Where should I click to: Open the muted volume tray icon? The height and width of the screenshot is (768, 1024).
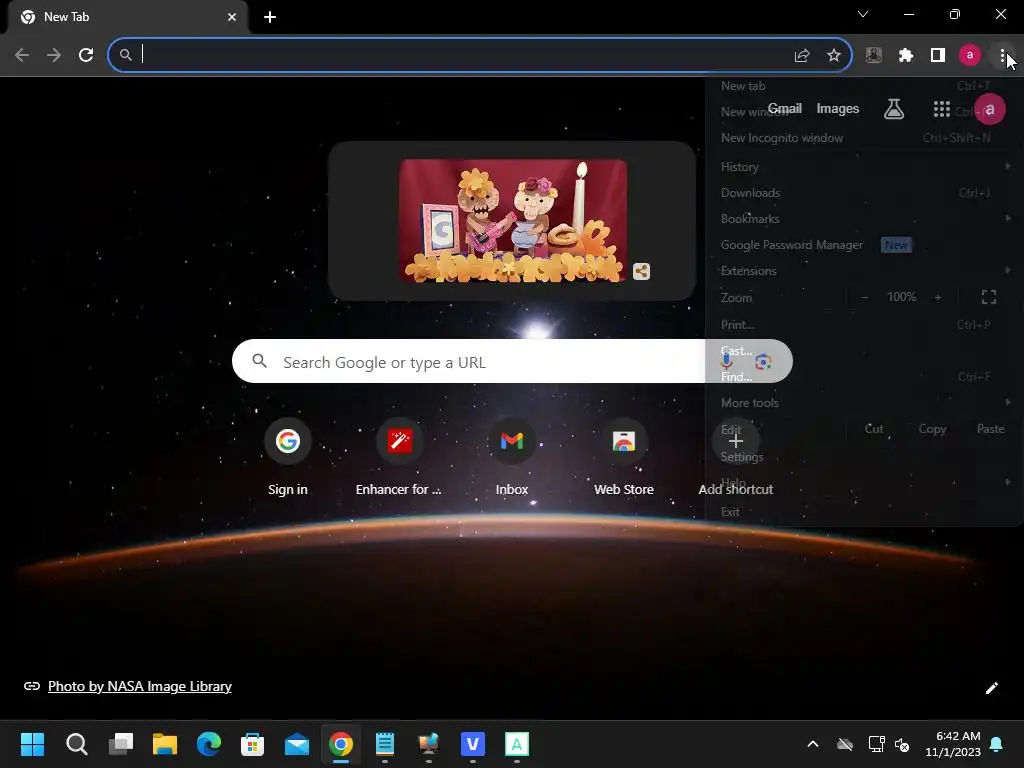[902, 744]
